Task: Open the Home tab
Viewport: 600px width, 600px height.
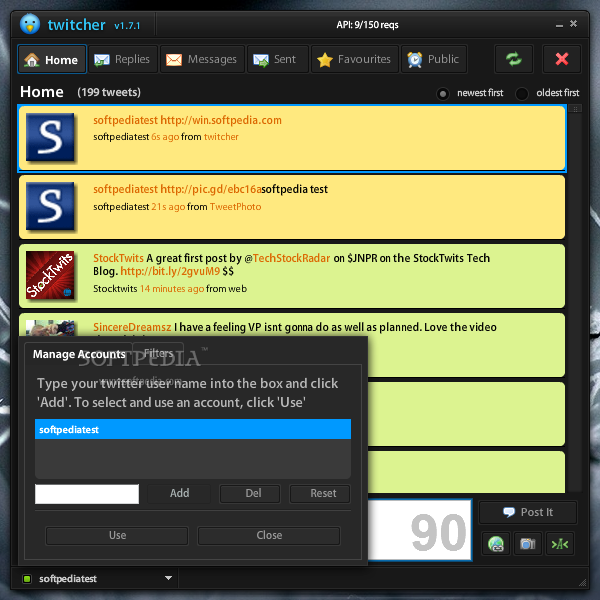Action: tap(52, 59)
